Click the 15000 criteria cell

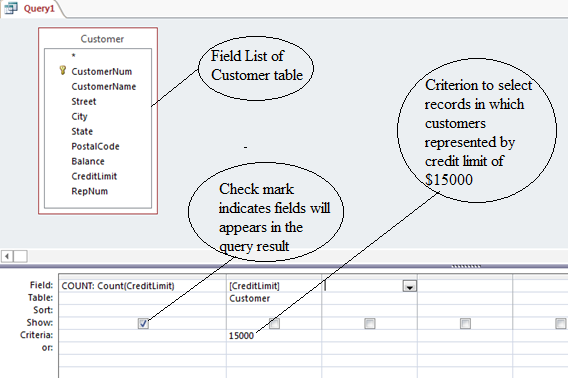[274, 336]
